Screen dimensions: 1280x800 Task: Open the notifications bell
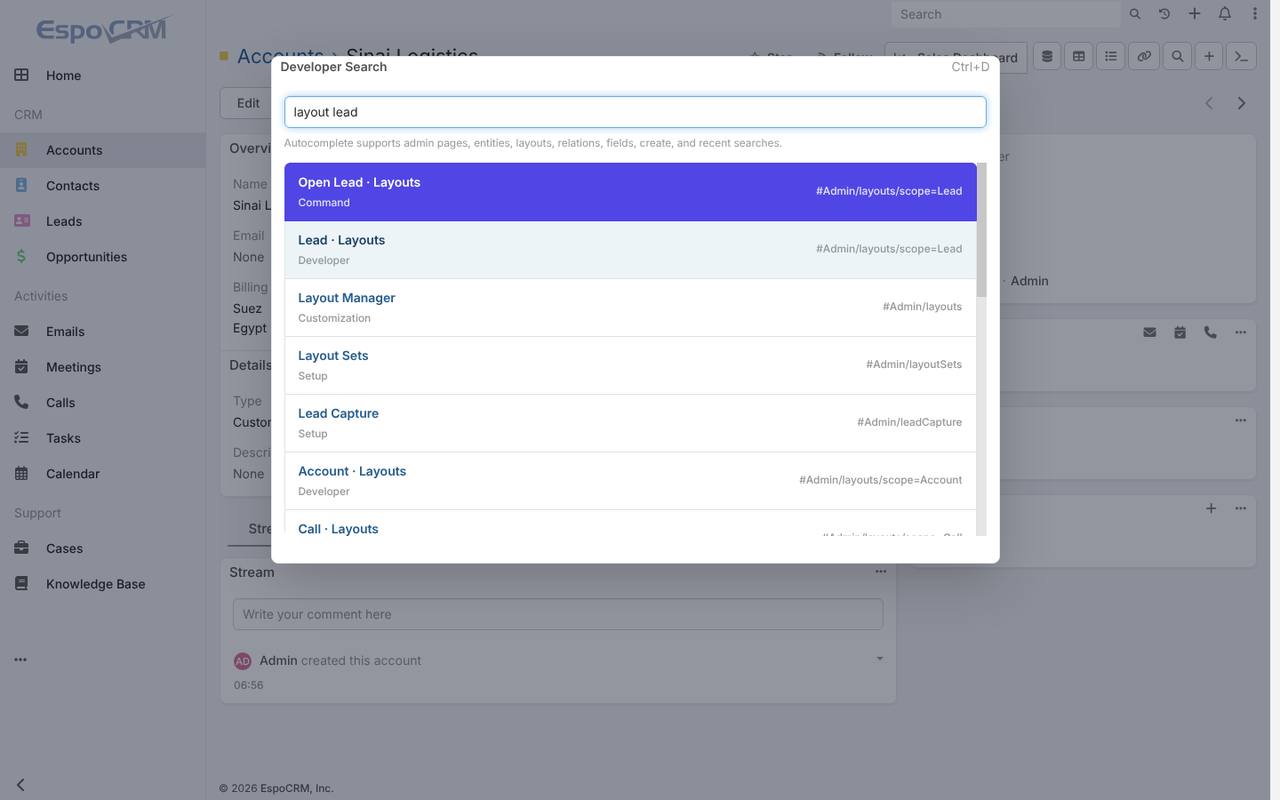coord(1225,14)
